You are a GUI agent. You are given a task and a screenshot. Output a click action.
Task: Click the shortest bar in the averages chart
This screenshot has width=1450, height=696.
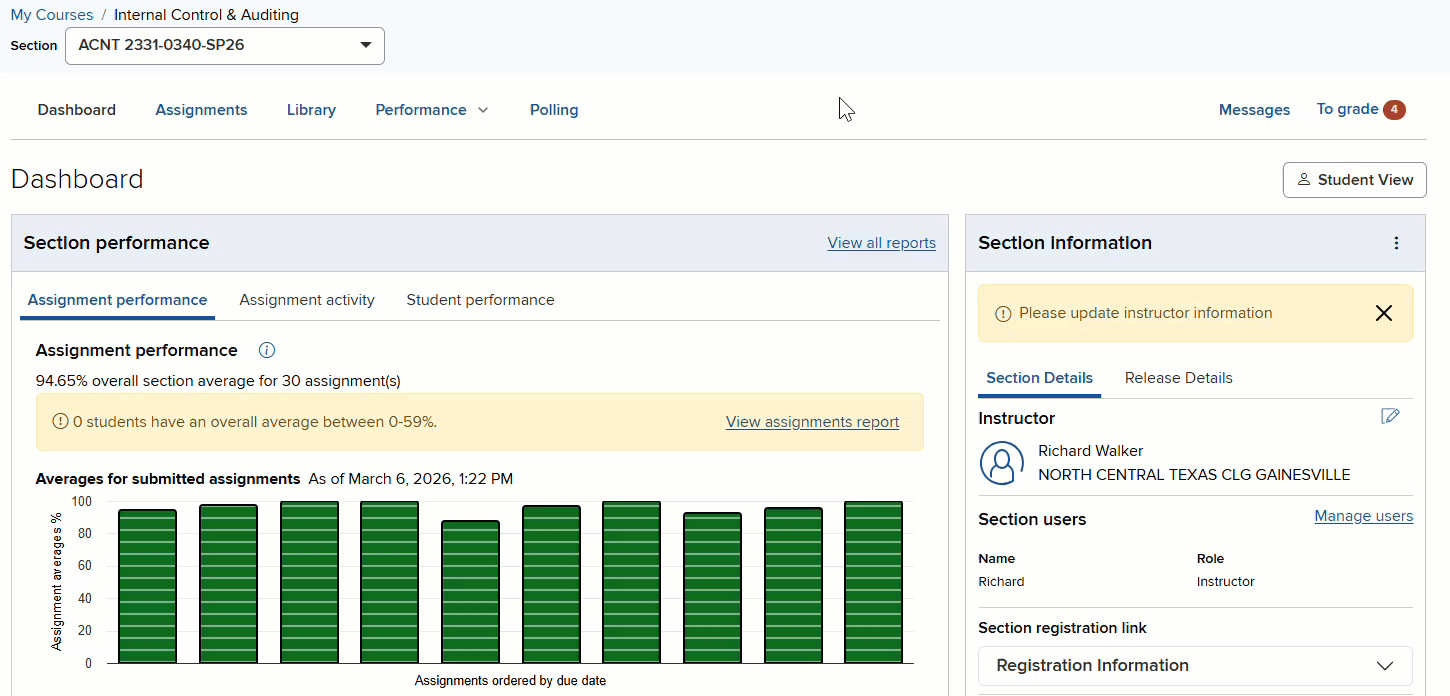(x=470, y=592)
